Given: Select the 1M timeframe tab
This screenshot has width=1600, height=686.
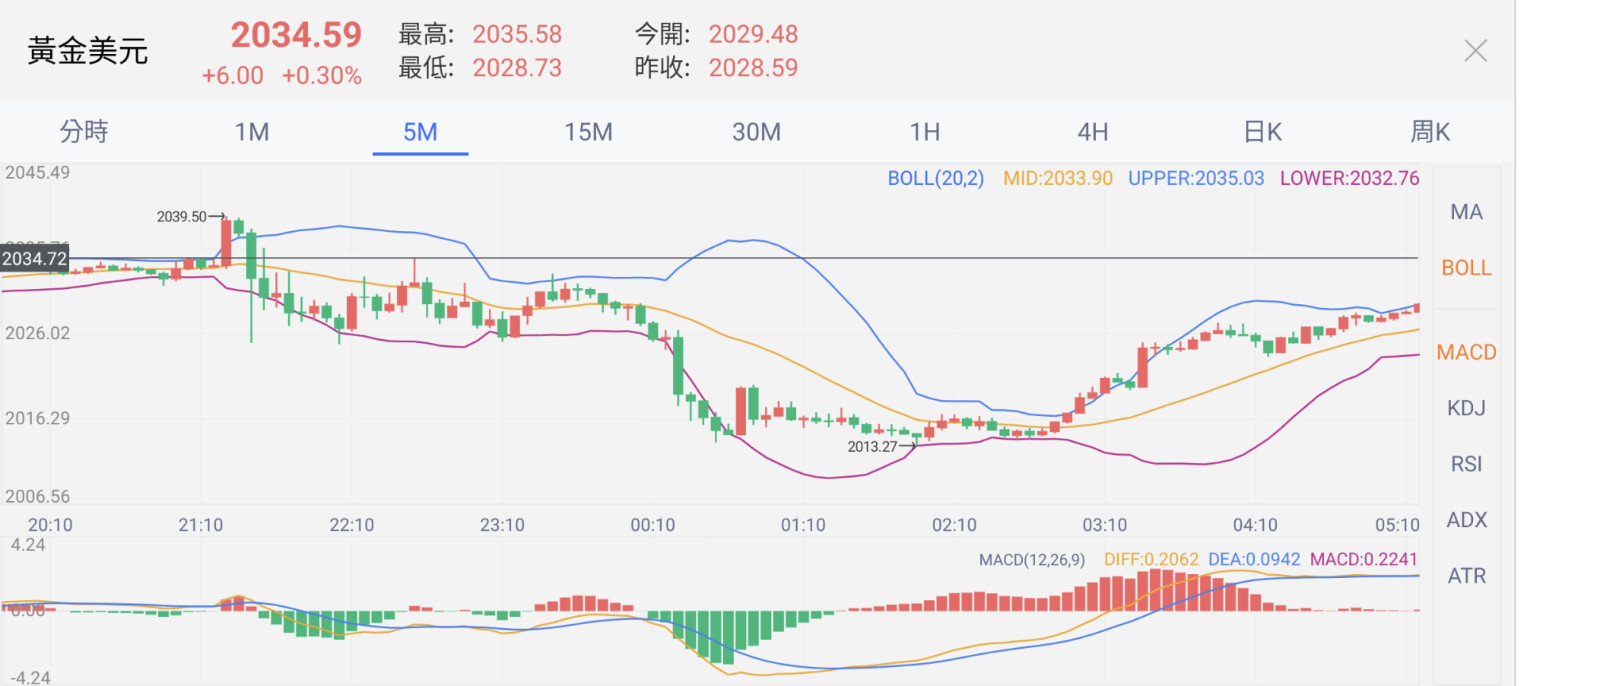Looking at the screenshot, I should pyautogui.click(x=252, y=132).
